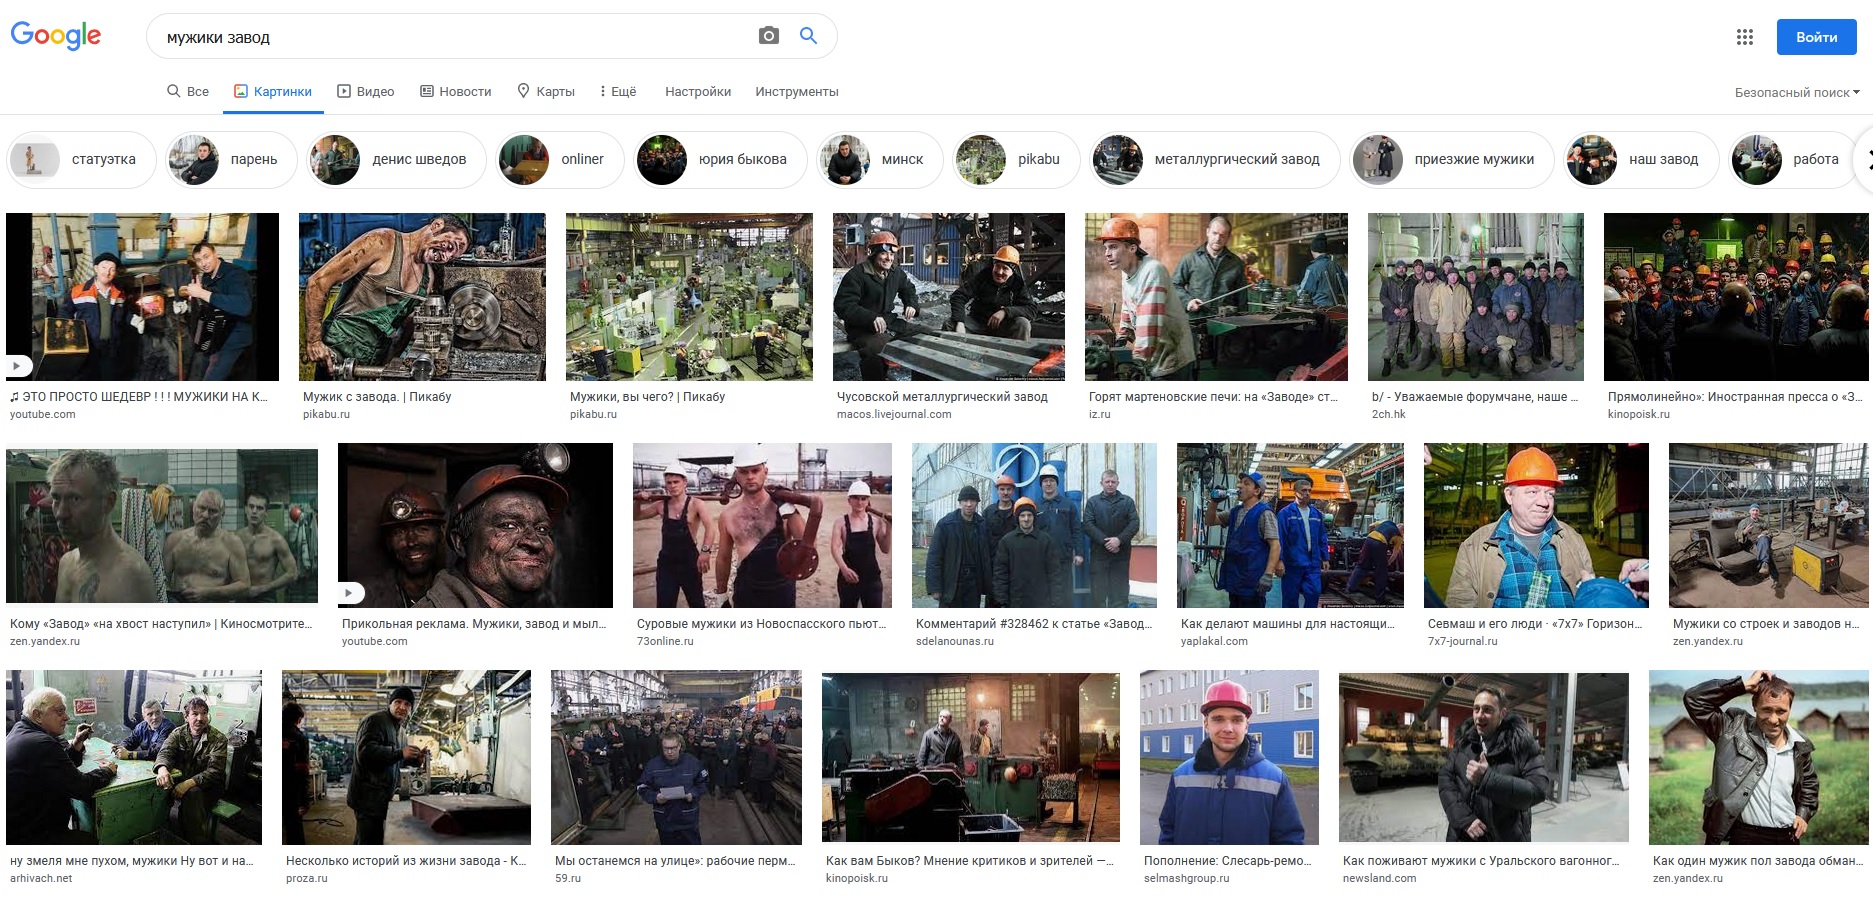Viewport: 1873px width, 900px height.
Task: Select the работа suggestion chip
Action: click(1794, 159)
